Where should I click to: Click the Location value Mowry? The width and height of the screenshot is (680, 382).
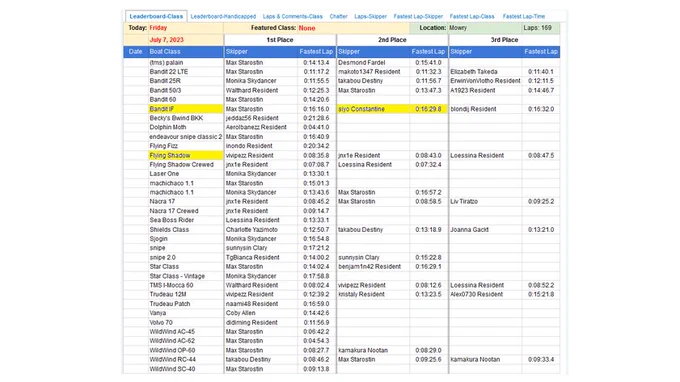coord(458,28)
